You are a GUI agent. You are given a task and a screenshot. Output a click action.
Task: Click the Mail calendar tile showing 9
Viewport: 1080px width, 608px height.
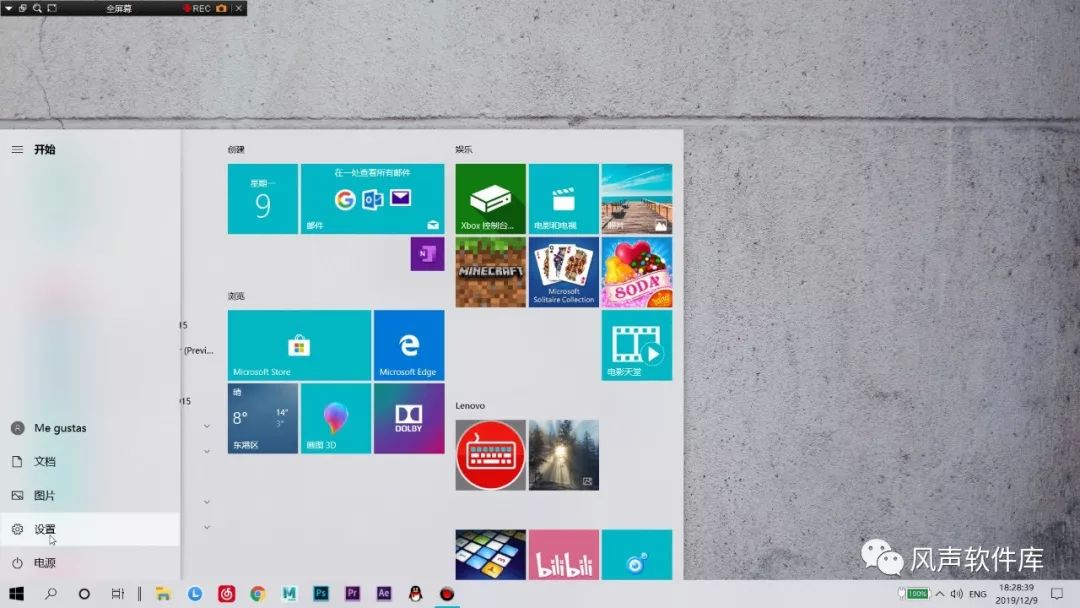pos(262,198)
